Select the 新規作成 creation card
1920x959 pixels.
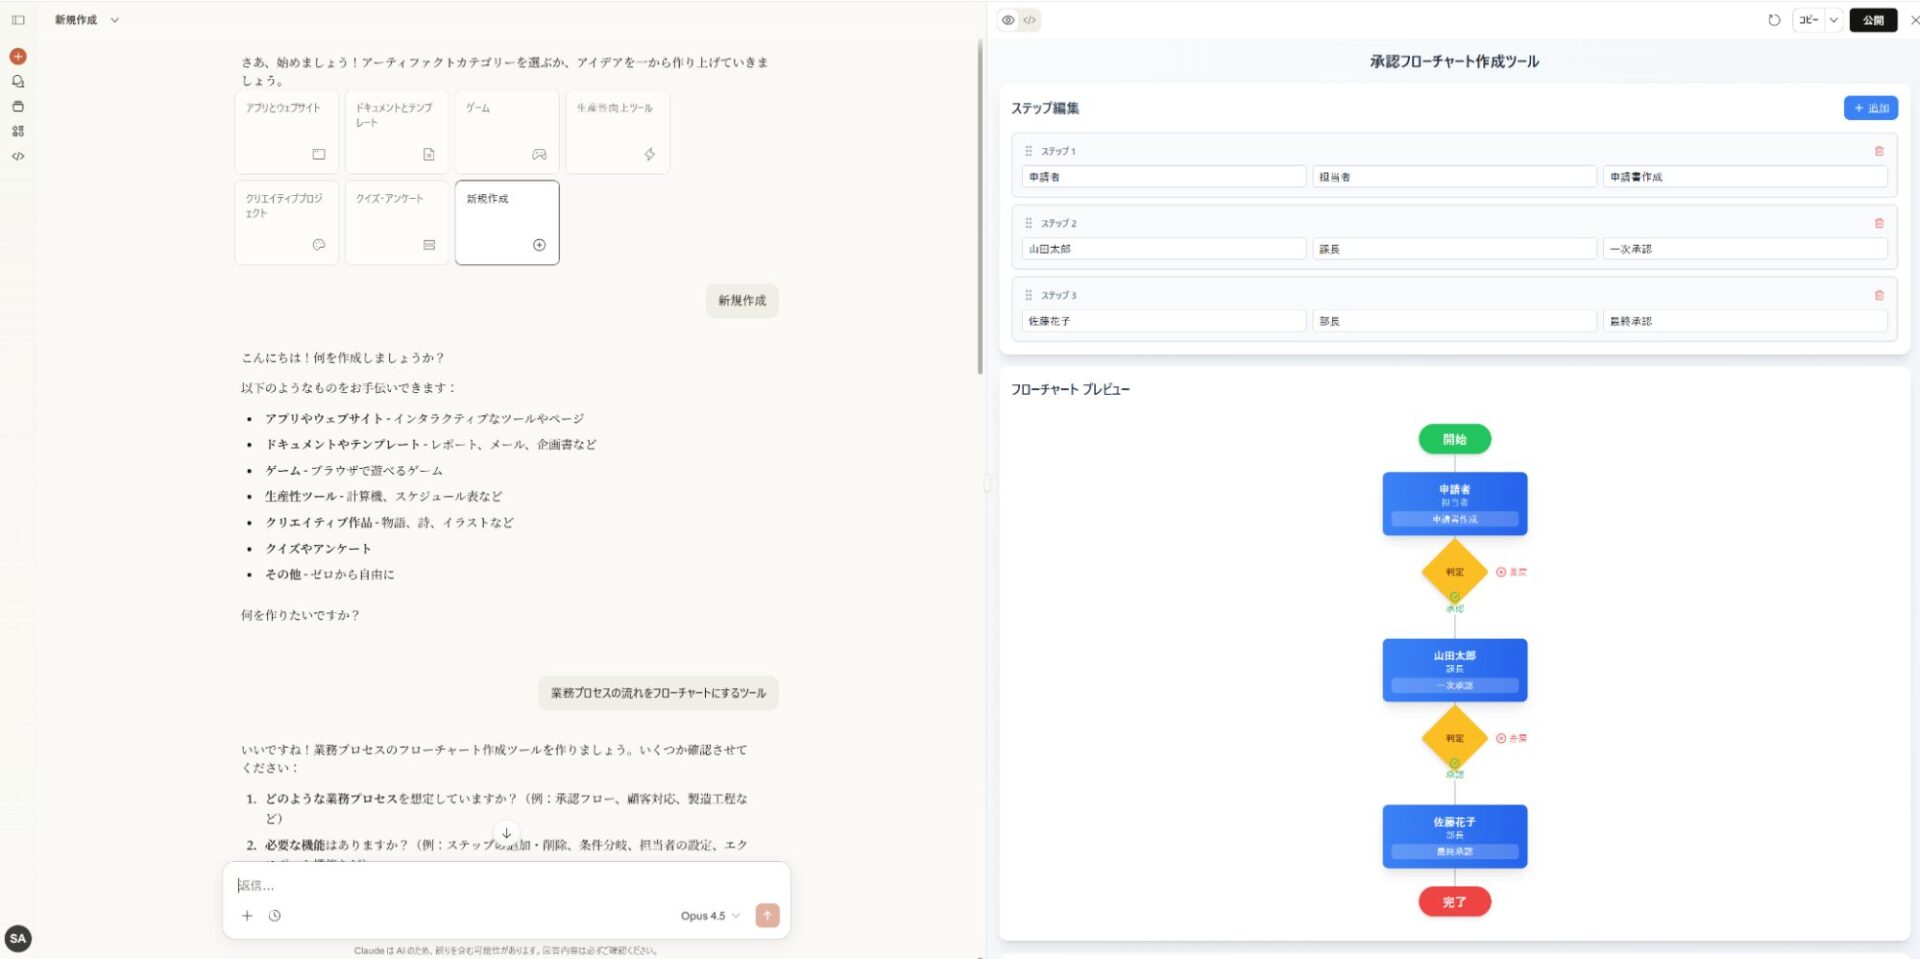507,222
